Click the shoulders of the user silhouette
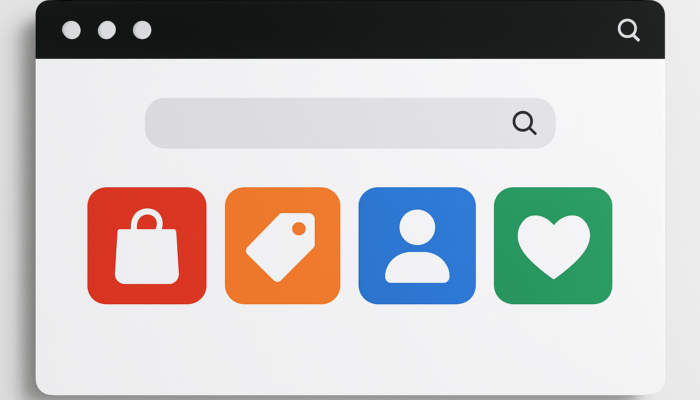The width and height of the screenshot is (700, 400). [417, 267]
